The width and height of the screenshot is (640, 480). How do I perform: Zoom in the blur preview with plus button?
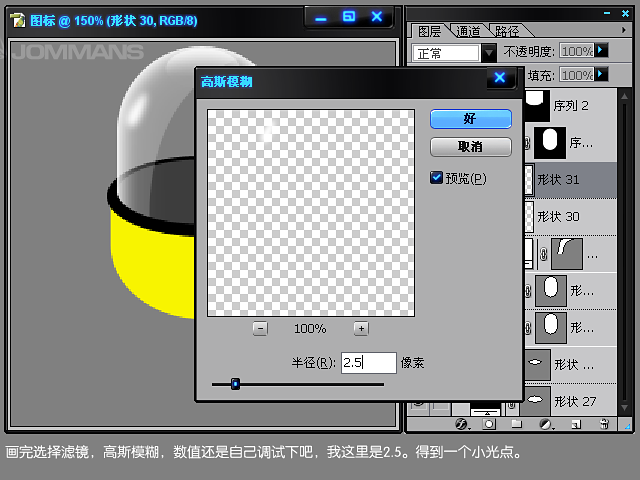(x=361, y=328)
